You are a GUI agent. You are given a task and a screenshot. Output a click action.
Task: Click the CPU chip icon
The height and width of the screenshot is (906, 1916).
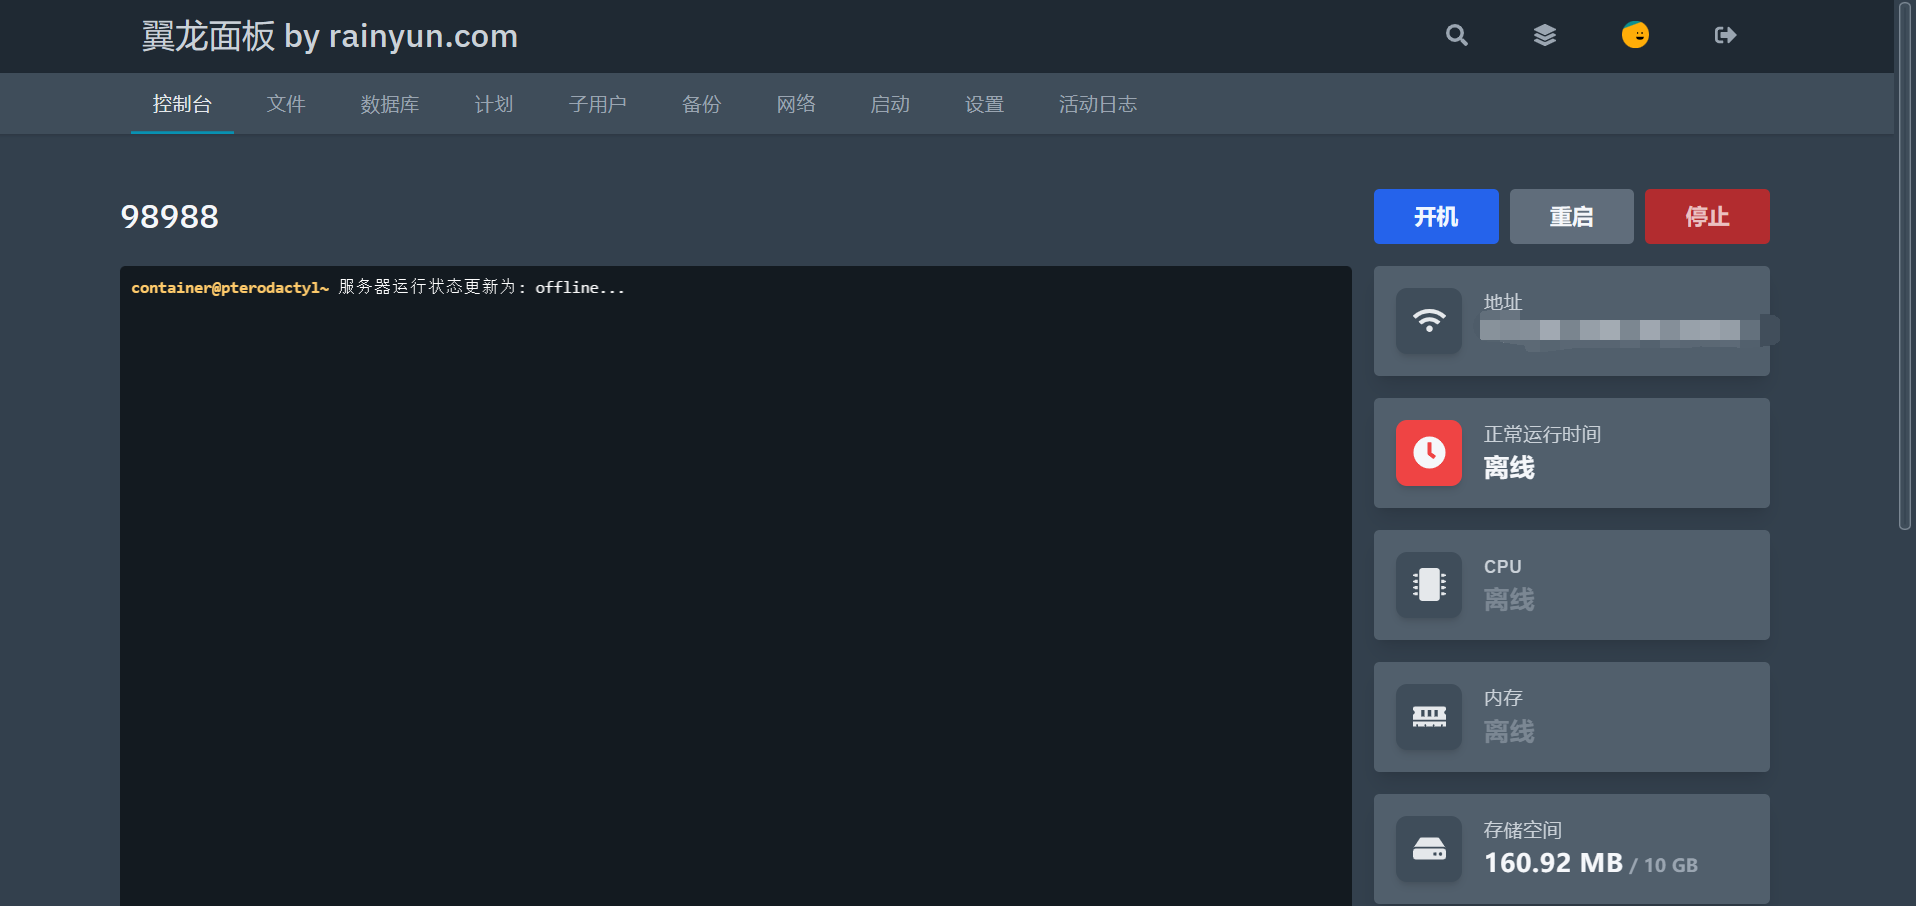1429,585
